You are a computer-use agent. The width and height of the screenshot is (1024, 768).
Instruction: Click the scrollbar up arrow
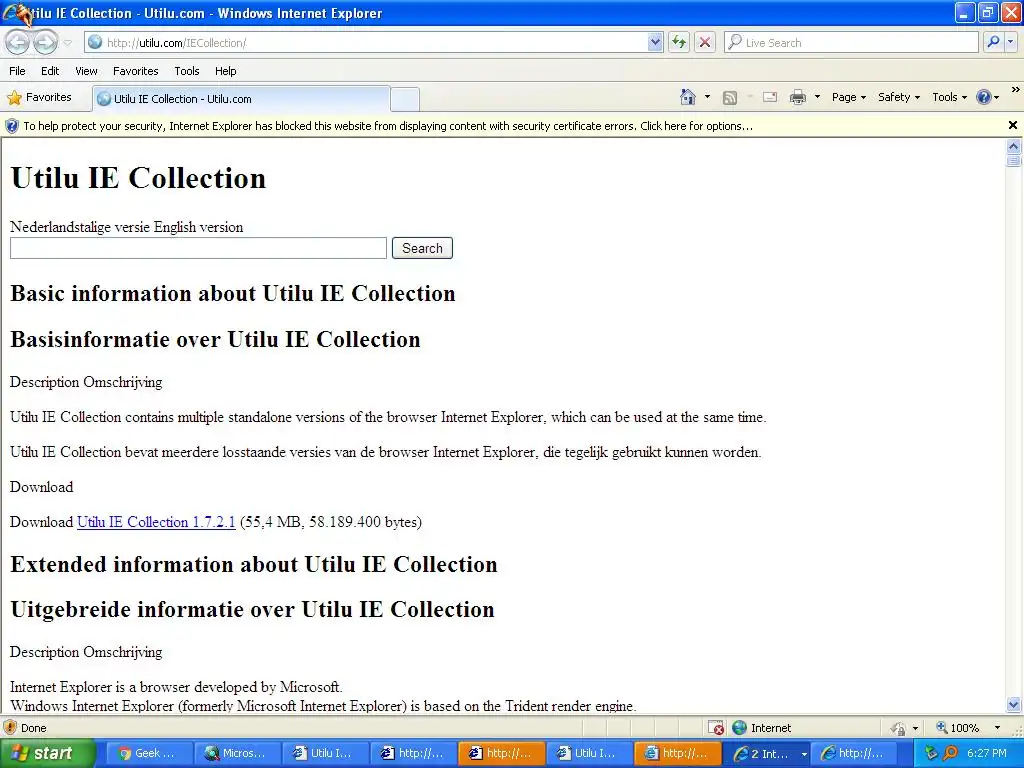[1014, 146]
